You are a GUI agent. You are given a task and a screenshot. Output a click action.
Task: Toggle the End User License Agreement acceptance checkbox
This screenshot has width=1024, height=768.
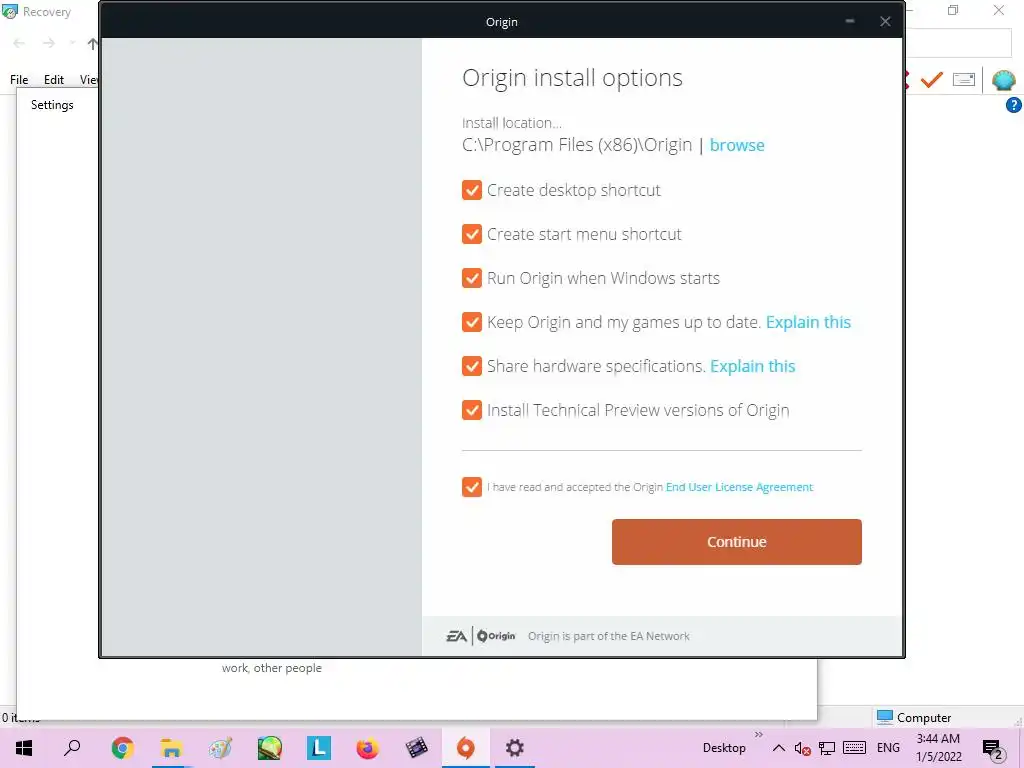tap(472, 487)
